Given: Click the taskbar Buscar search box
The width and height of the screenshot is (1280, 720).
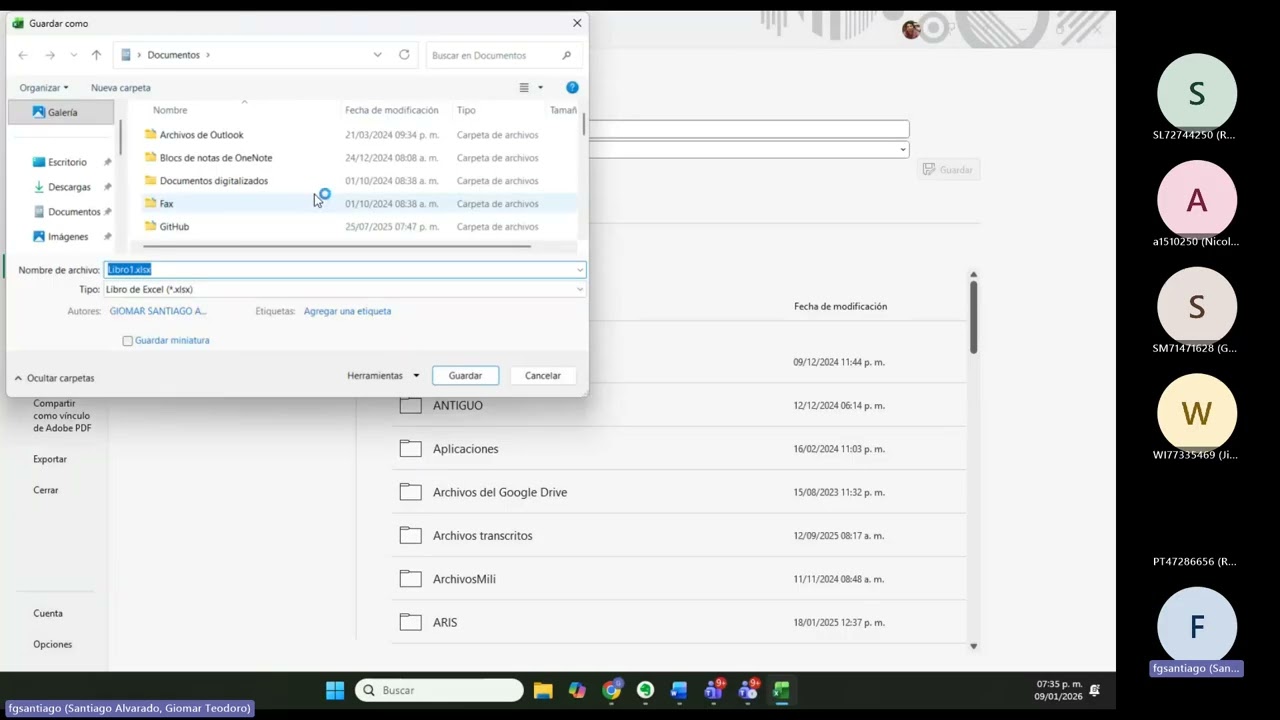Looking at the screenshot, I should (439, 690).
